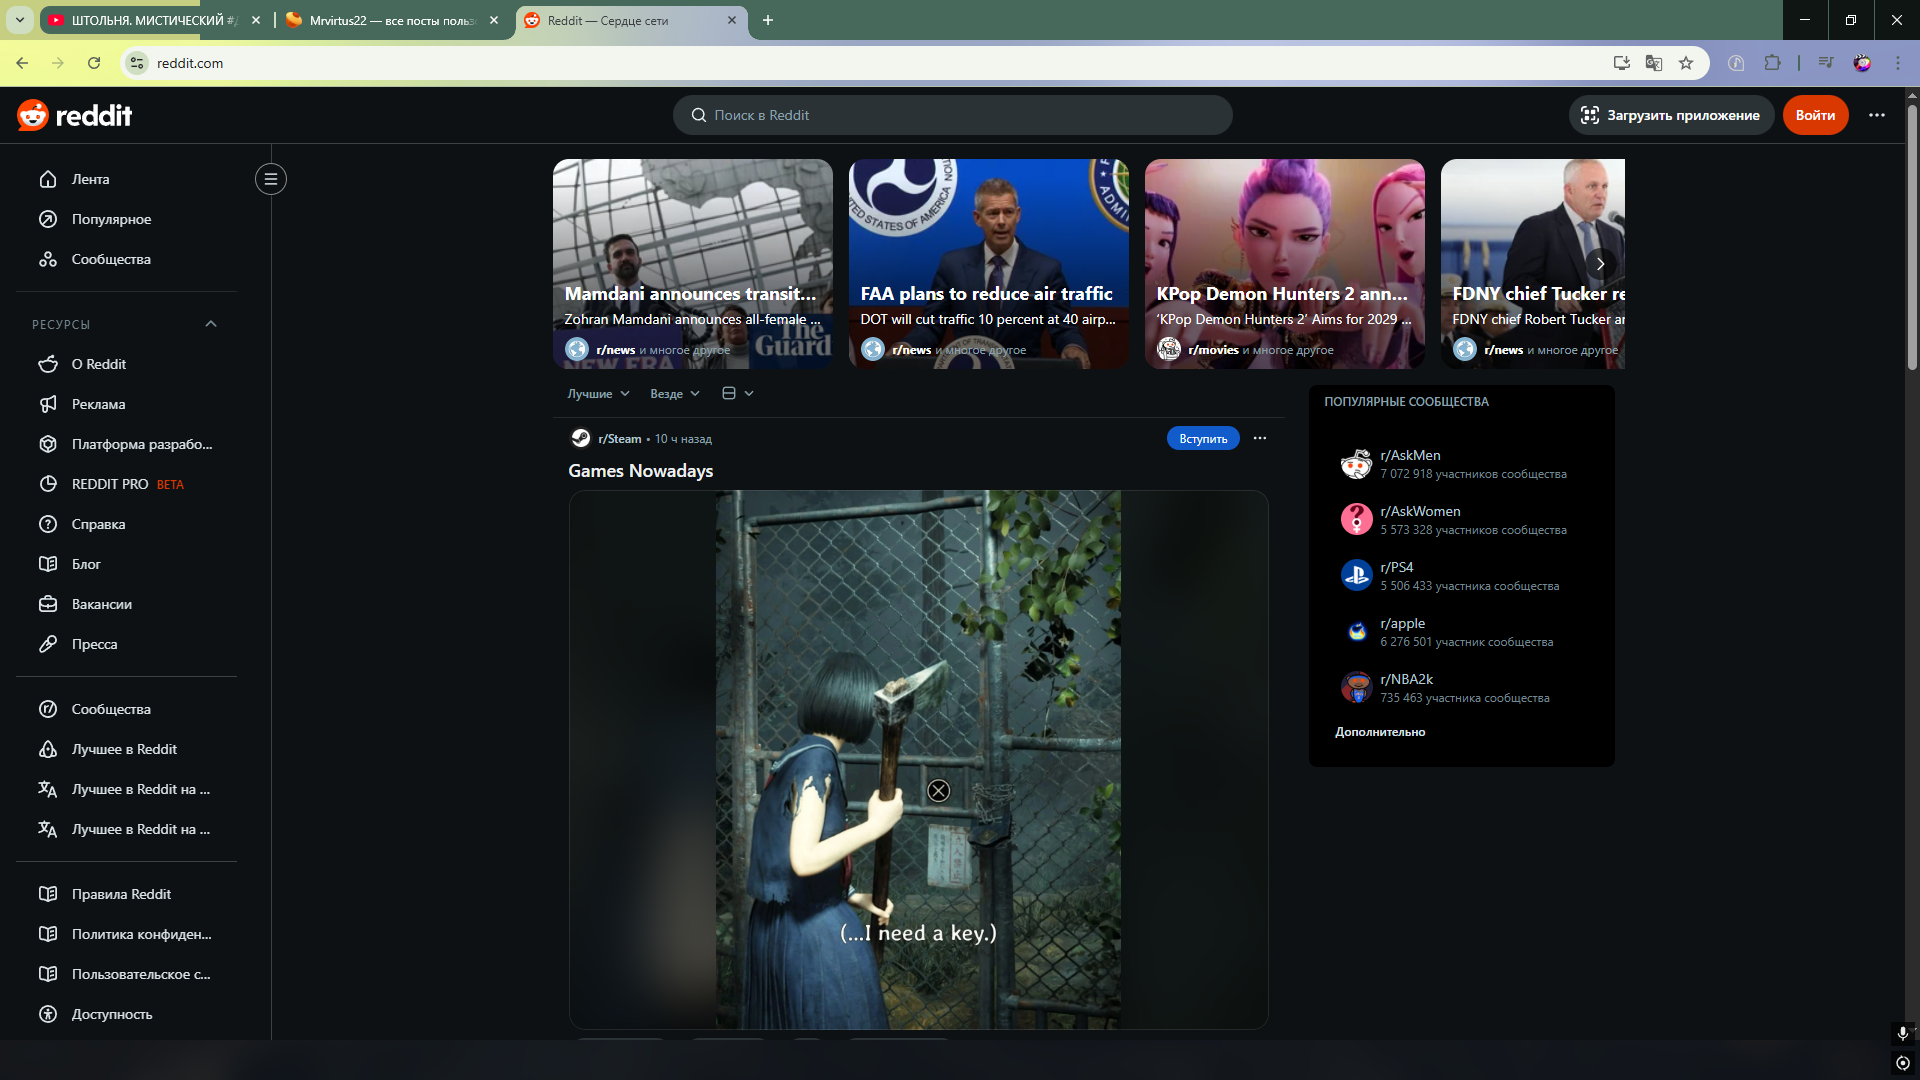Click the r/PS4 community icon
Image resolution: width=1920 pixels, height=1080 pixels.
1356,575
